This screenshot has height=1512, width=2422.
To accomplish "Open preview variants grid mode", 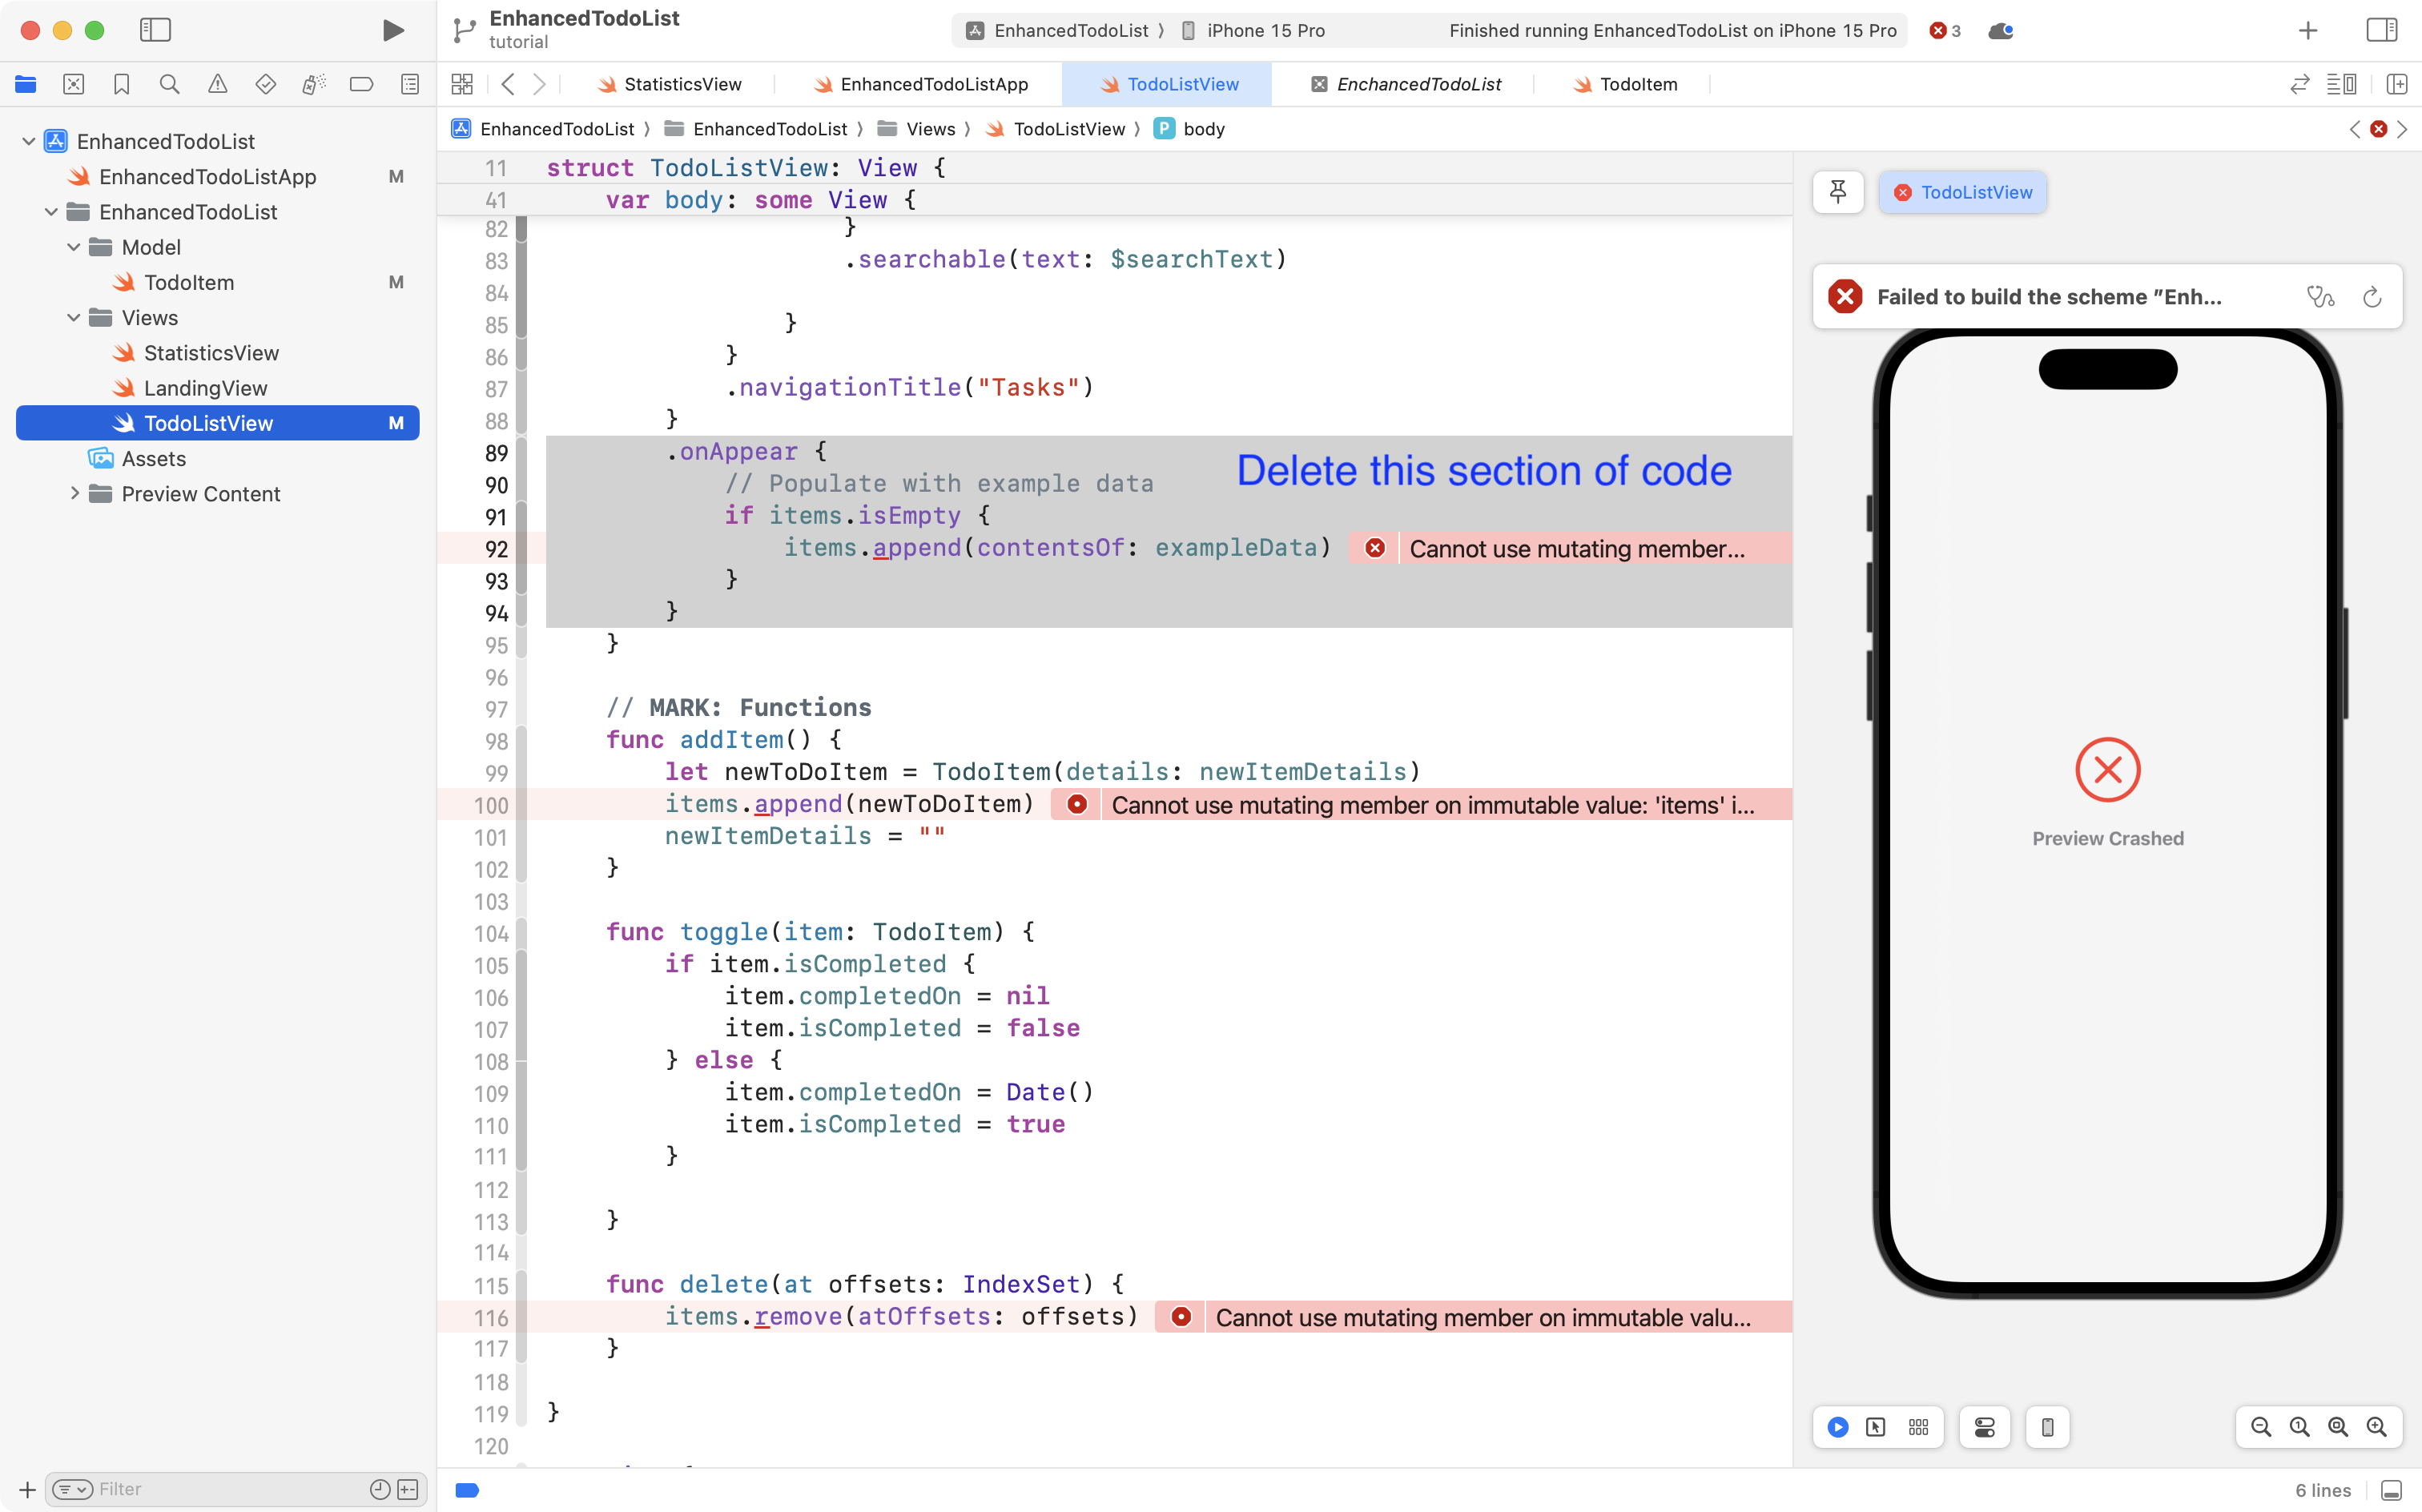I will (x=1918, y=1427).
